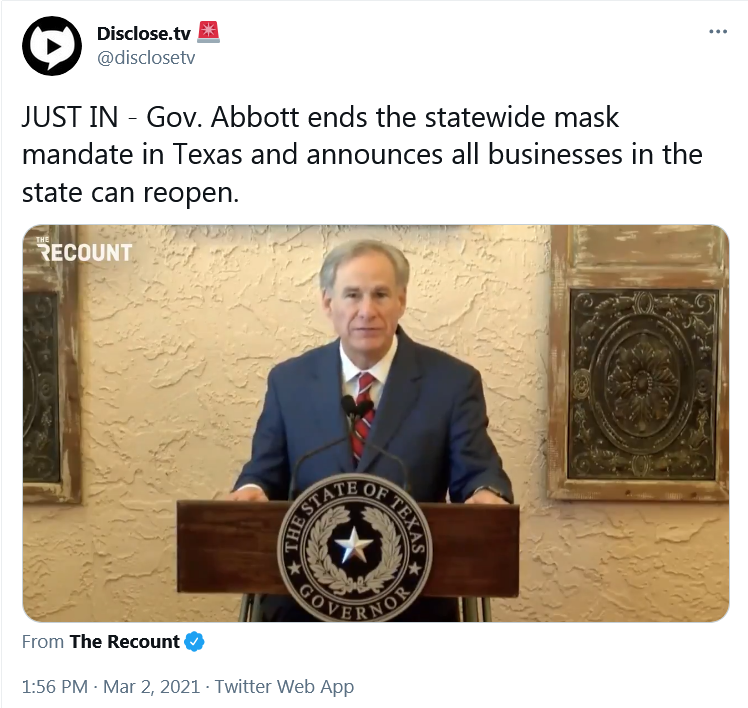Click the star in the podium seal center
The width and height of the screenshot is (748, 708).
pyautogui.click(x=353, y=544)
